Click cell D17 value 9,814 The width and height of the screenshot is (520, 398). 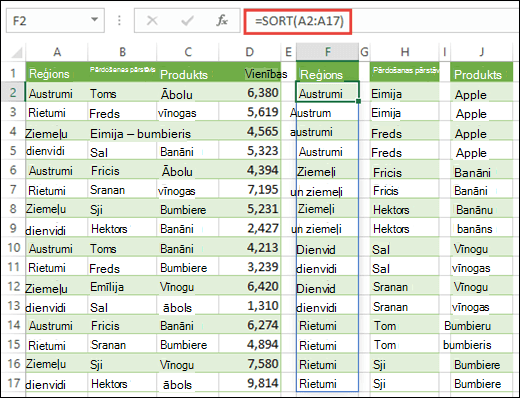pyautogui.click(x=249, y=383)
